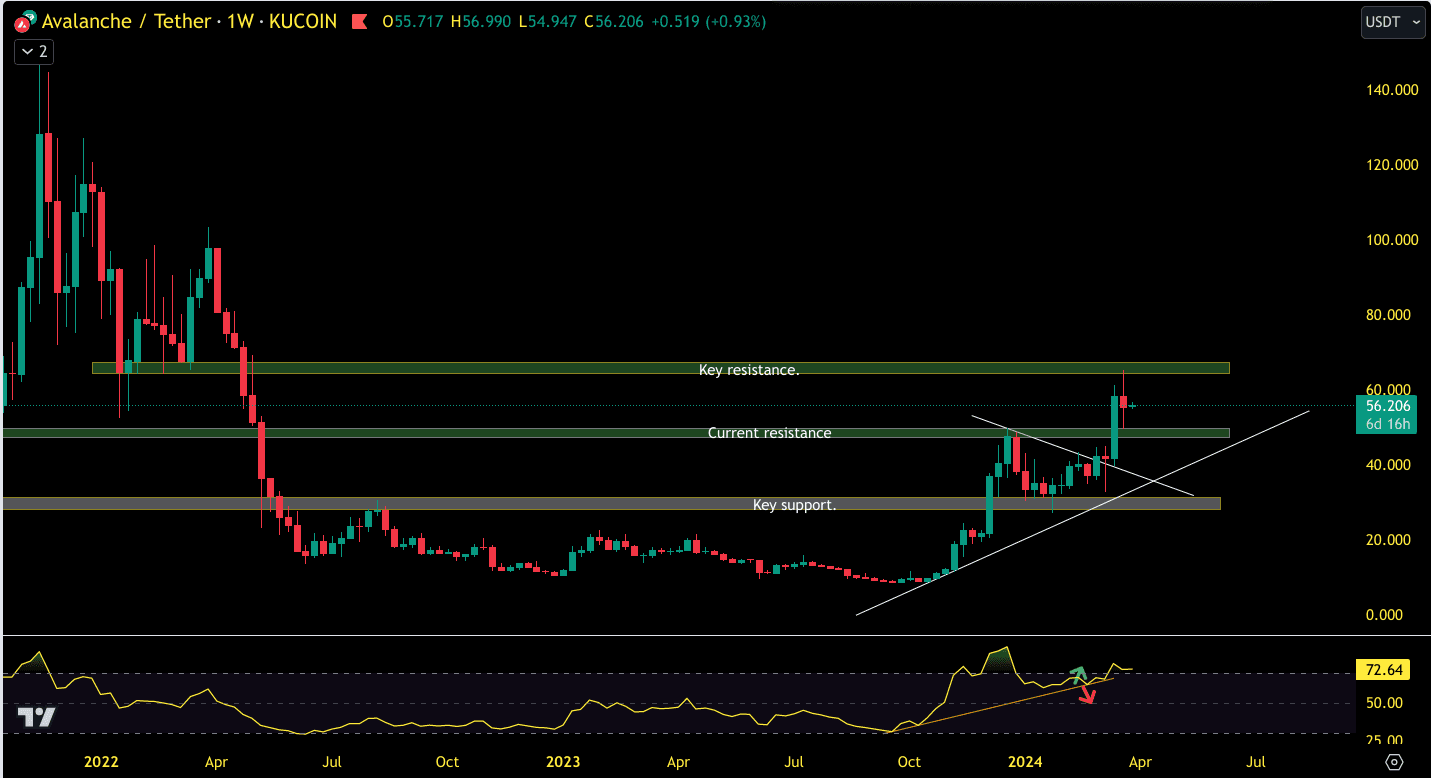
Task: Click the TradingView logo in the RSI pane
Action: pos(36,716)
